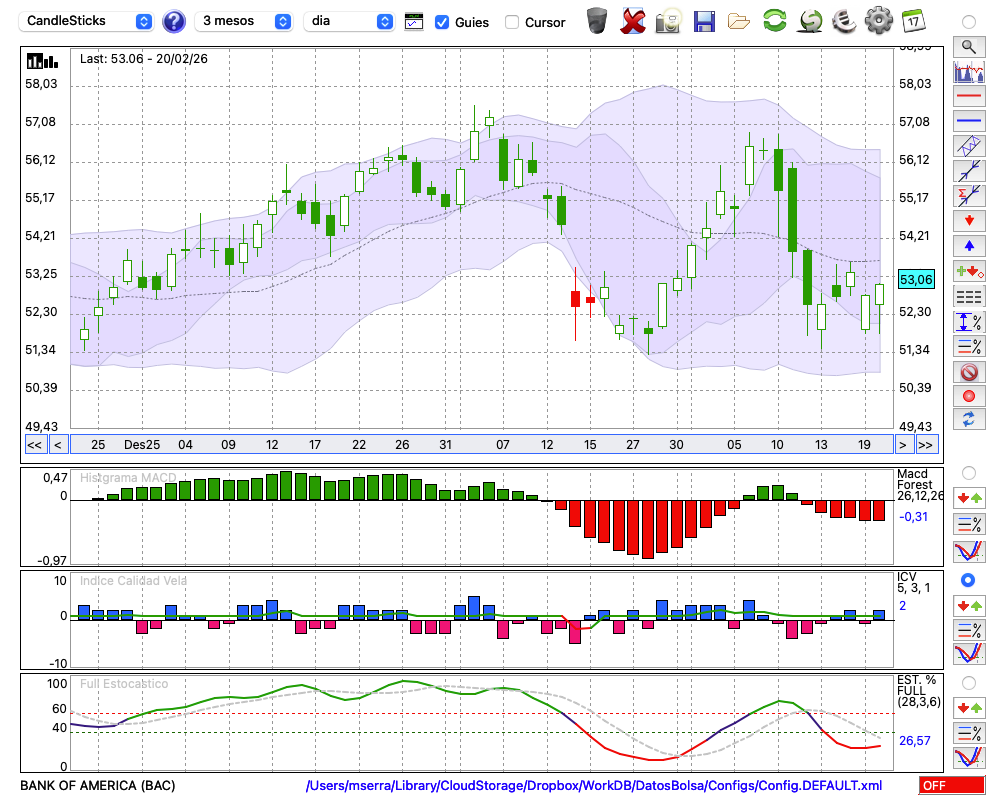Click Estocastico panel red-green arrows button
The width and height of the screenshot is (1000, 800).
tap(969, 707)
